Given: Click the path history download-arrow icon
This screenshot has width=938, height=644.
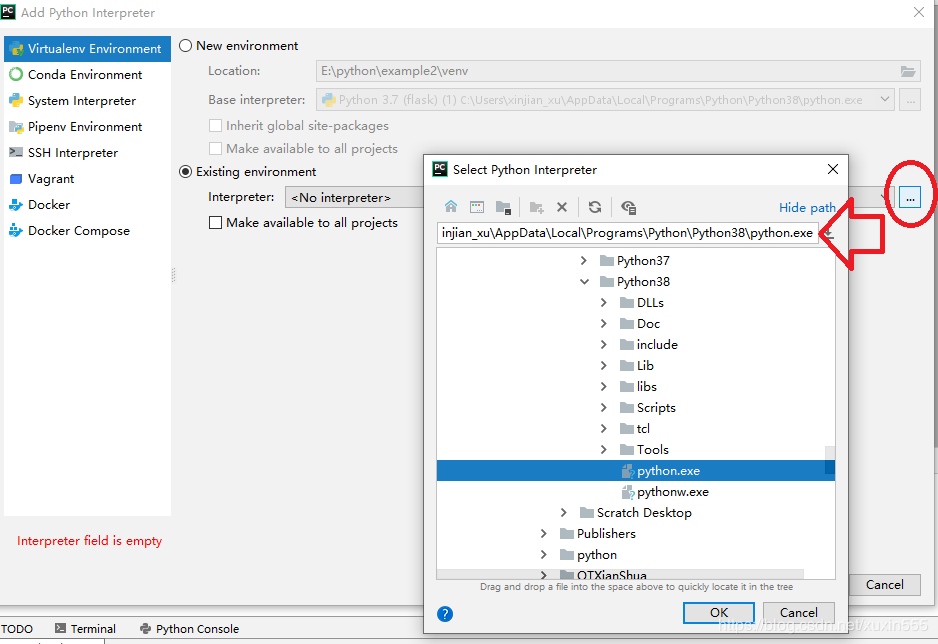Looking at the screenshot, I should click(x=829, y=233).
